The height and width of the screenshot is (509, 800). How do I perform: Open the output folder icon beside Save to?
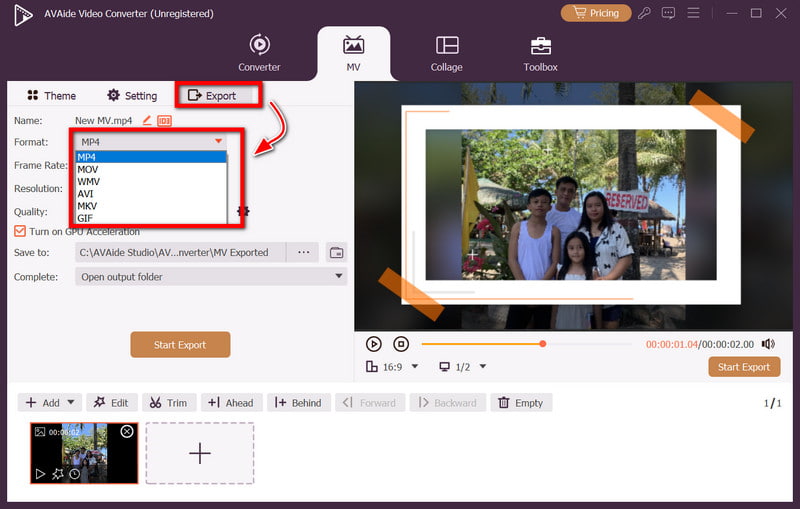[336, 252]
